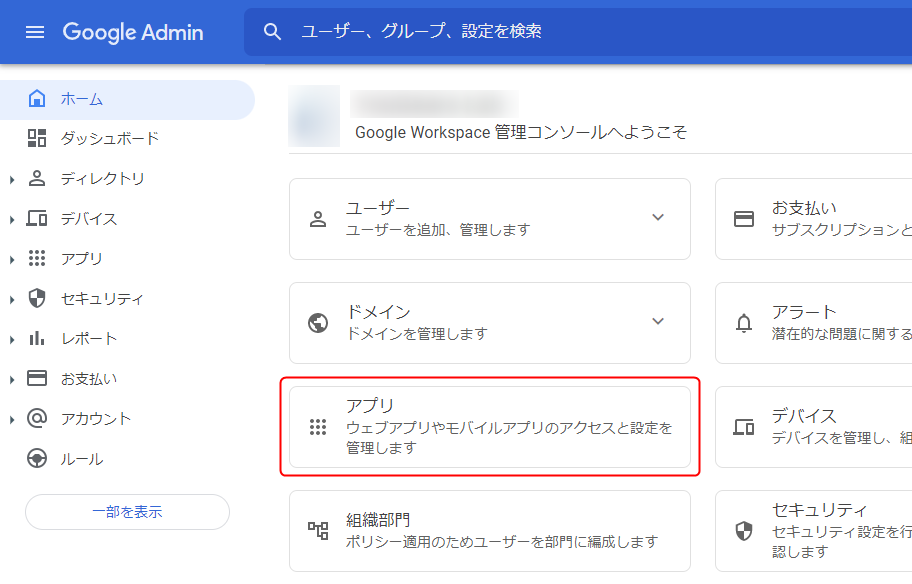Image resolution: width=912 pixels, height=584 pixels.
Task: Open the セキュリティ card on the right
Action: (x=820, y=510)
